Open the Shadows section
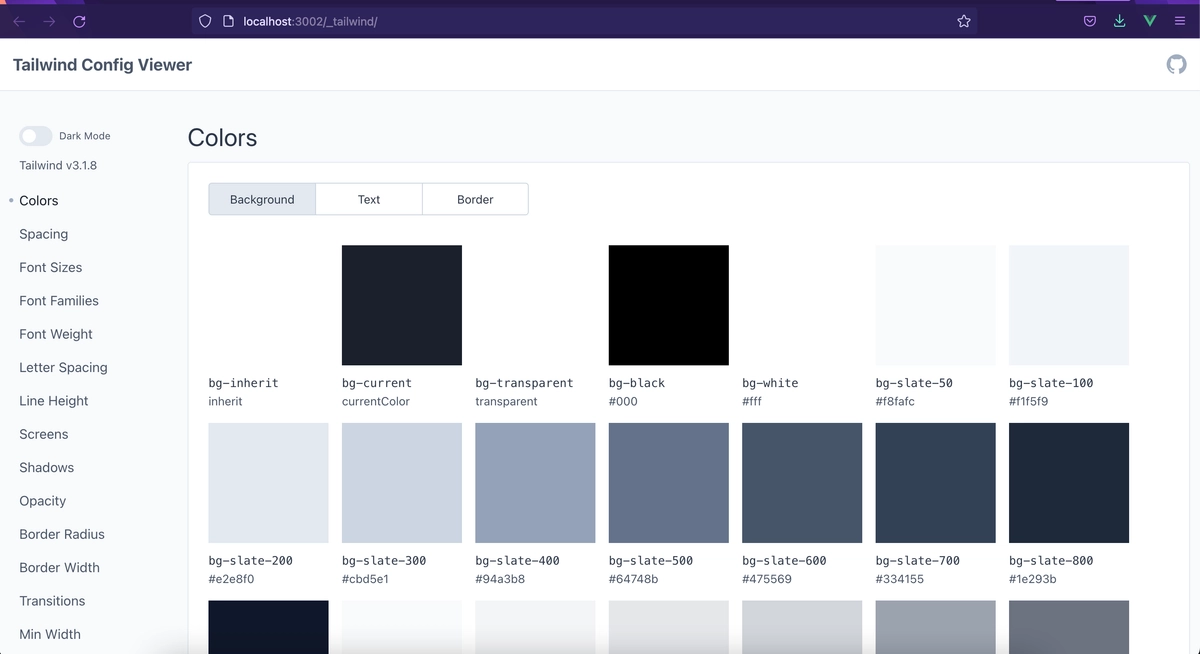Viewport: 1200px width, 654px height. click(x=46, y=467)
